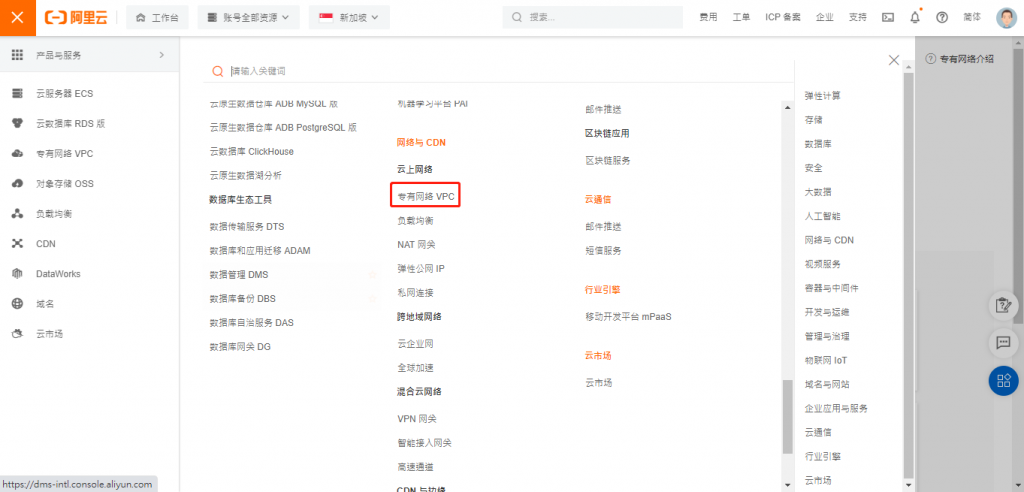Open 智能接入网关 product
Image resolution: width=1024 pixels, height=492 pixels.
point(424,443)
